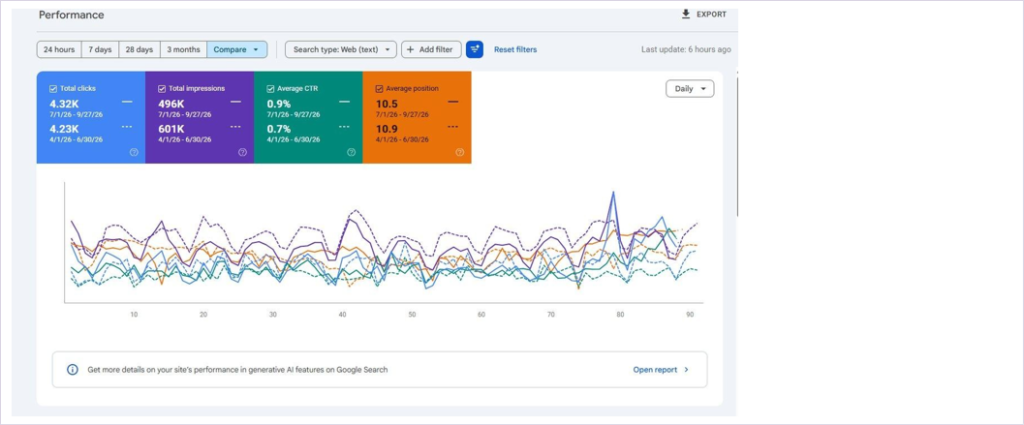
Task: Click the Total clicks 4.32K value
Action: click(x=64, y=103)
